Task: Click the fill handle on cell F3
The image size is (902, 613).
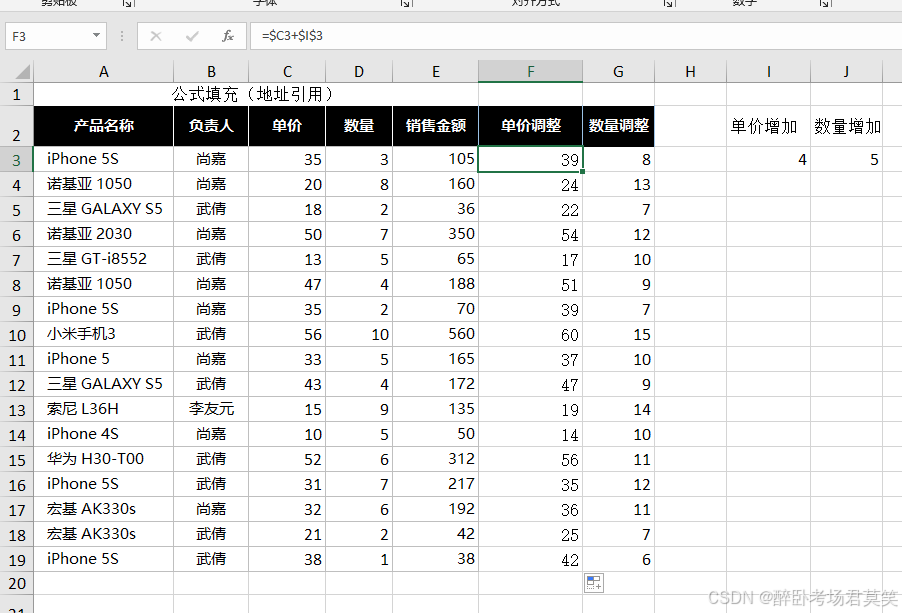Action: [x=583, y=171]
